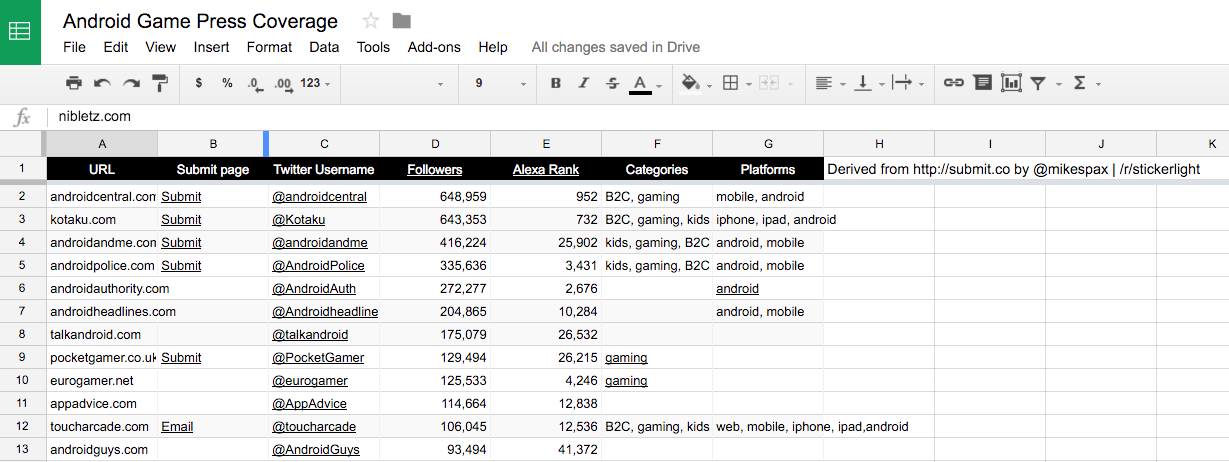This screenshot has height=462, width=1229.
Task: Select column A header
Action: pos(102,144)
